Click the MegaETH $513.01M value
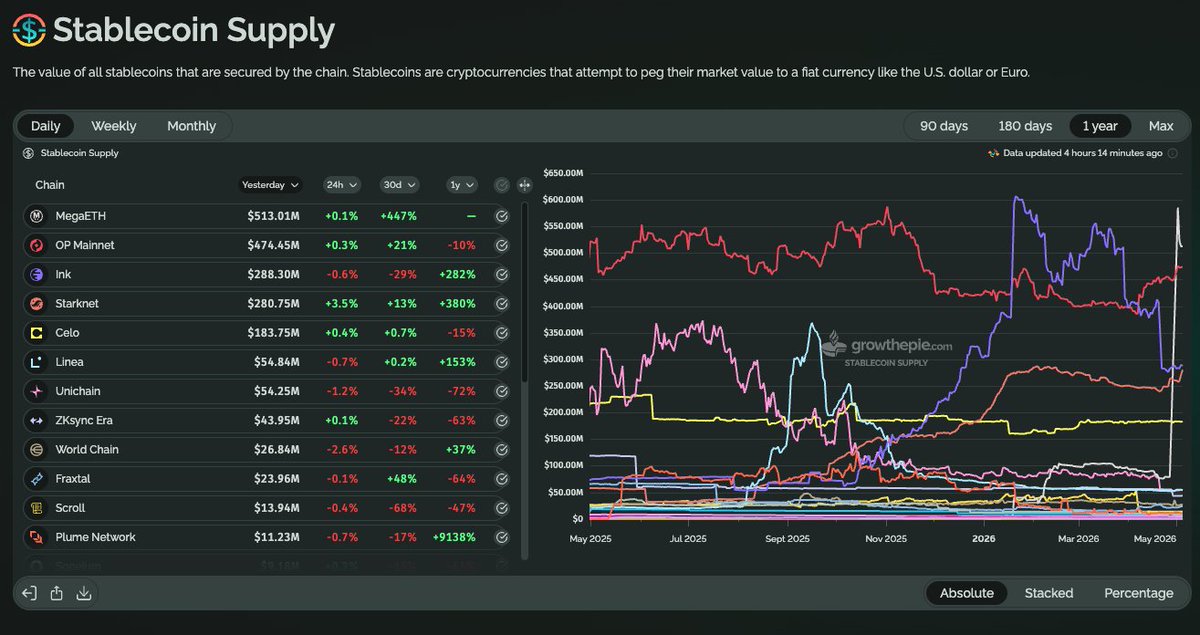 [x=274, y=216]
